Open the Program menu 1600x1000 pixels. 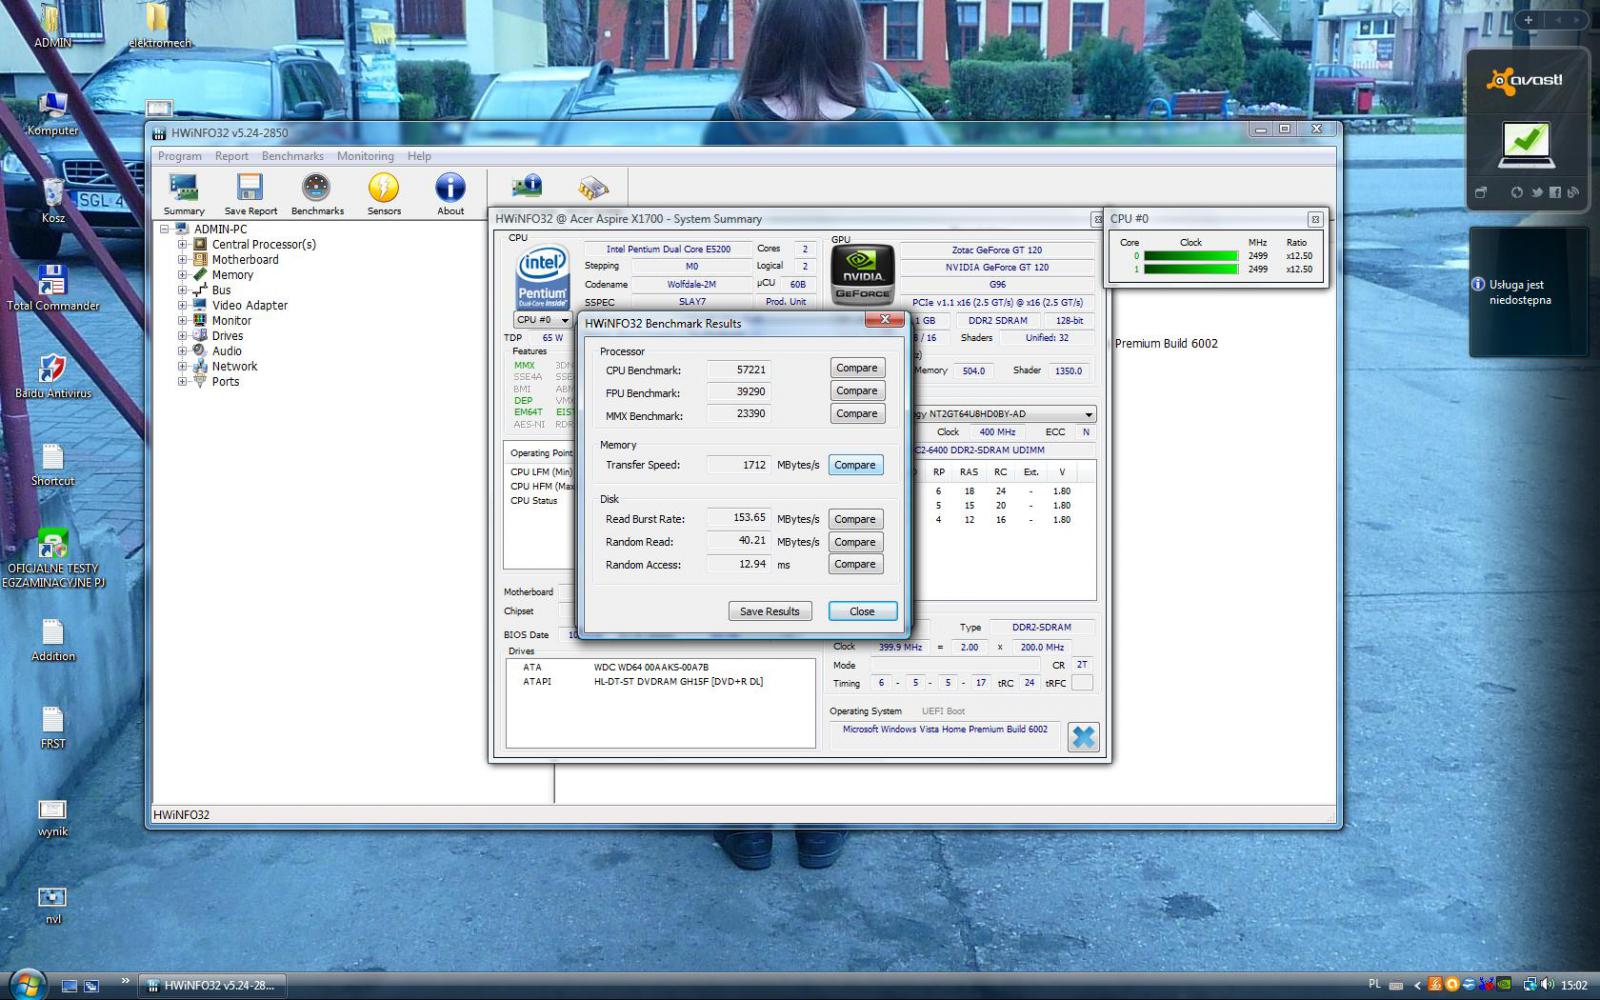[179, 156]
